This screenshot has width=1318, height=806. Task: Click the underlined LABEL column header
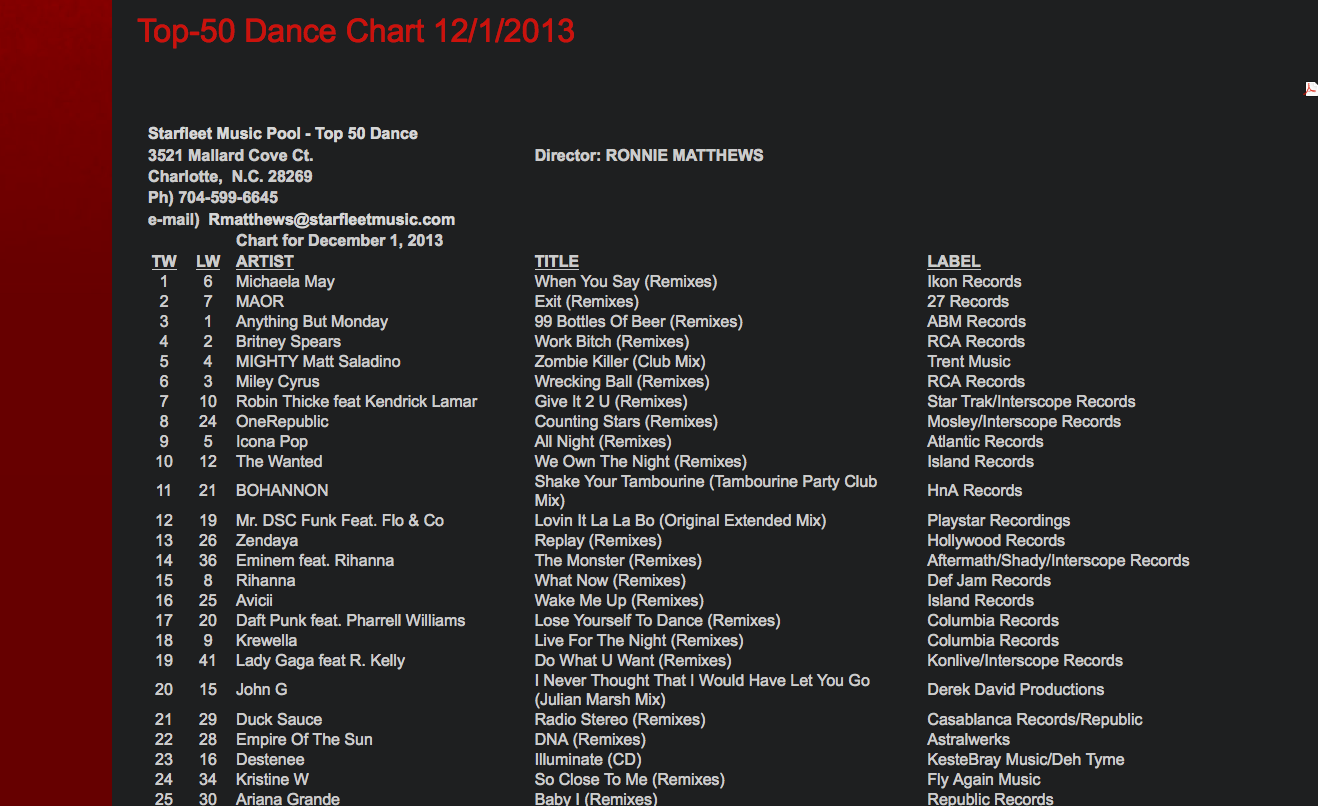(x=953, y=262)
